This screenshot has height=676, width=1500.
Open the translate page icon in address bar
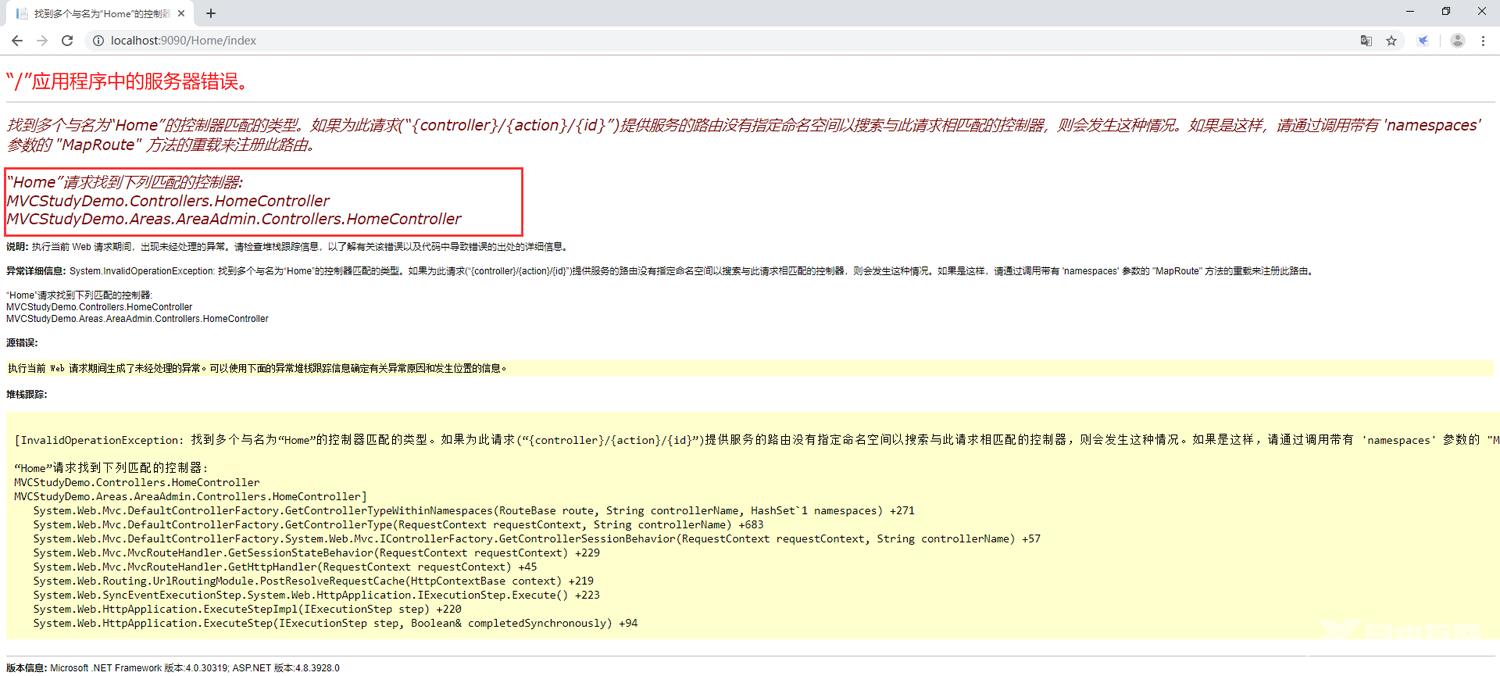click(1366, 41)
